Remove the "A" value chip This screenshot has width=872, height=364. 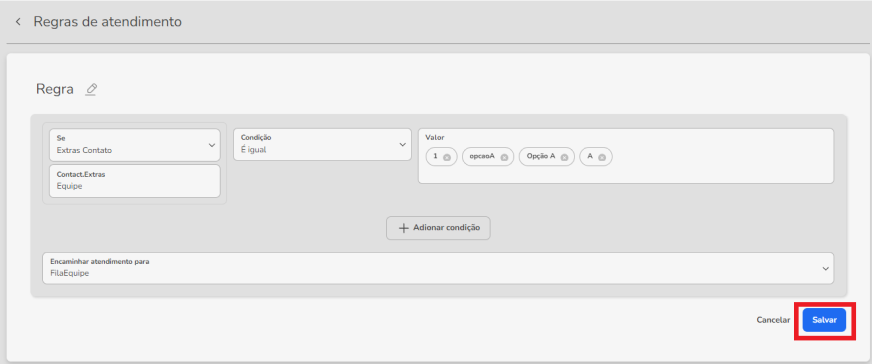click(x=601, y=157)
